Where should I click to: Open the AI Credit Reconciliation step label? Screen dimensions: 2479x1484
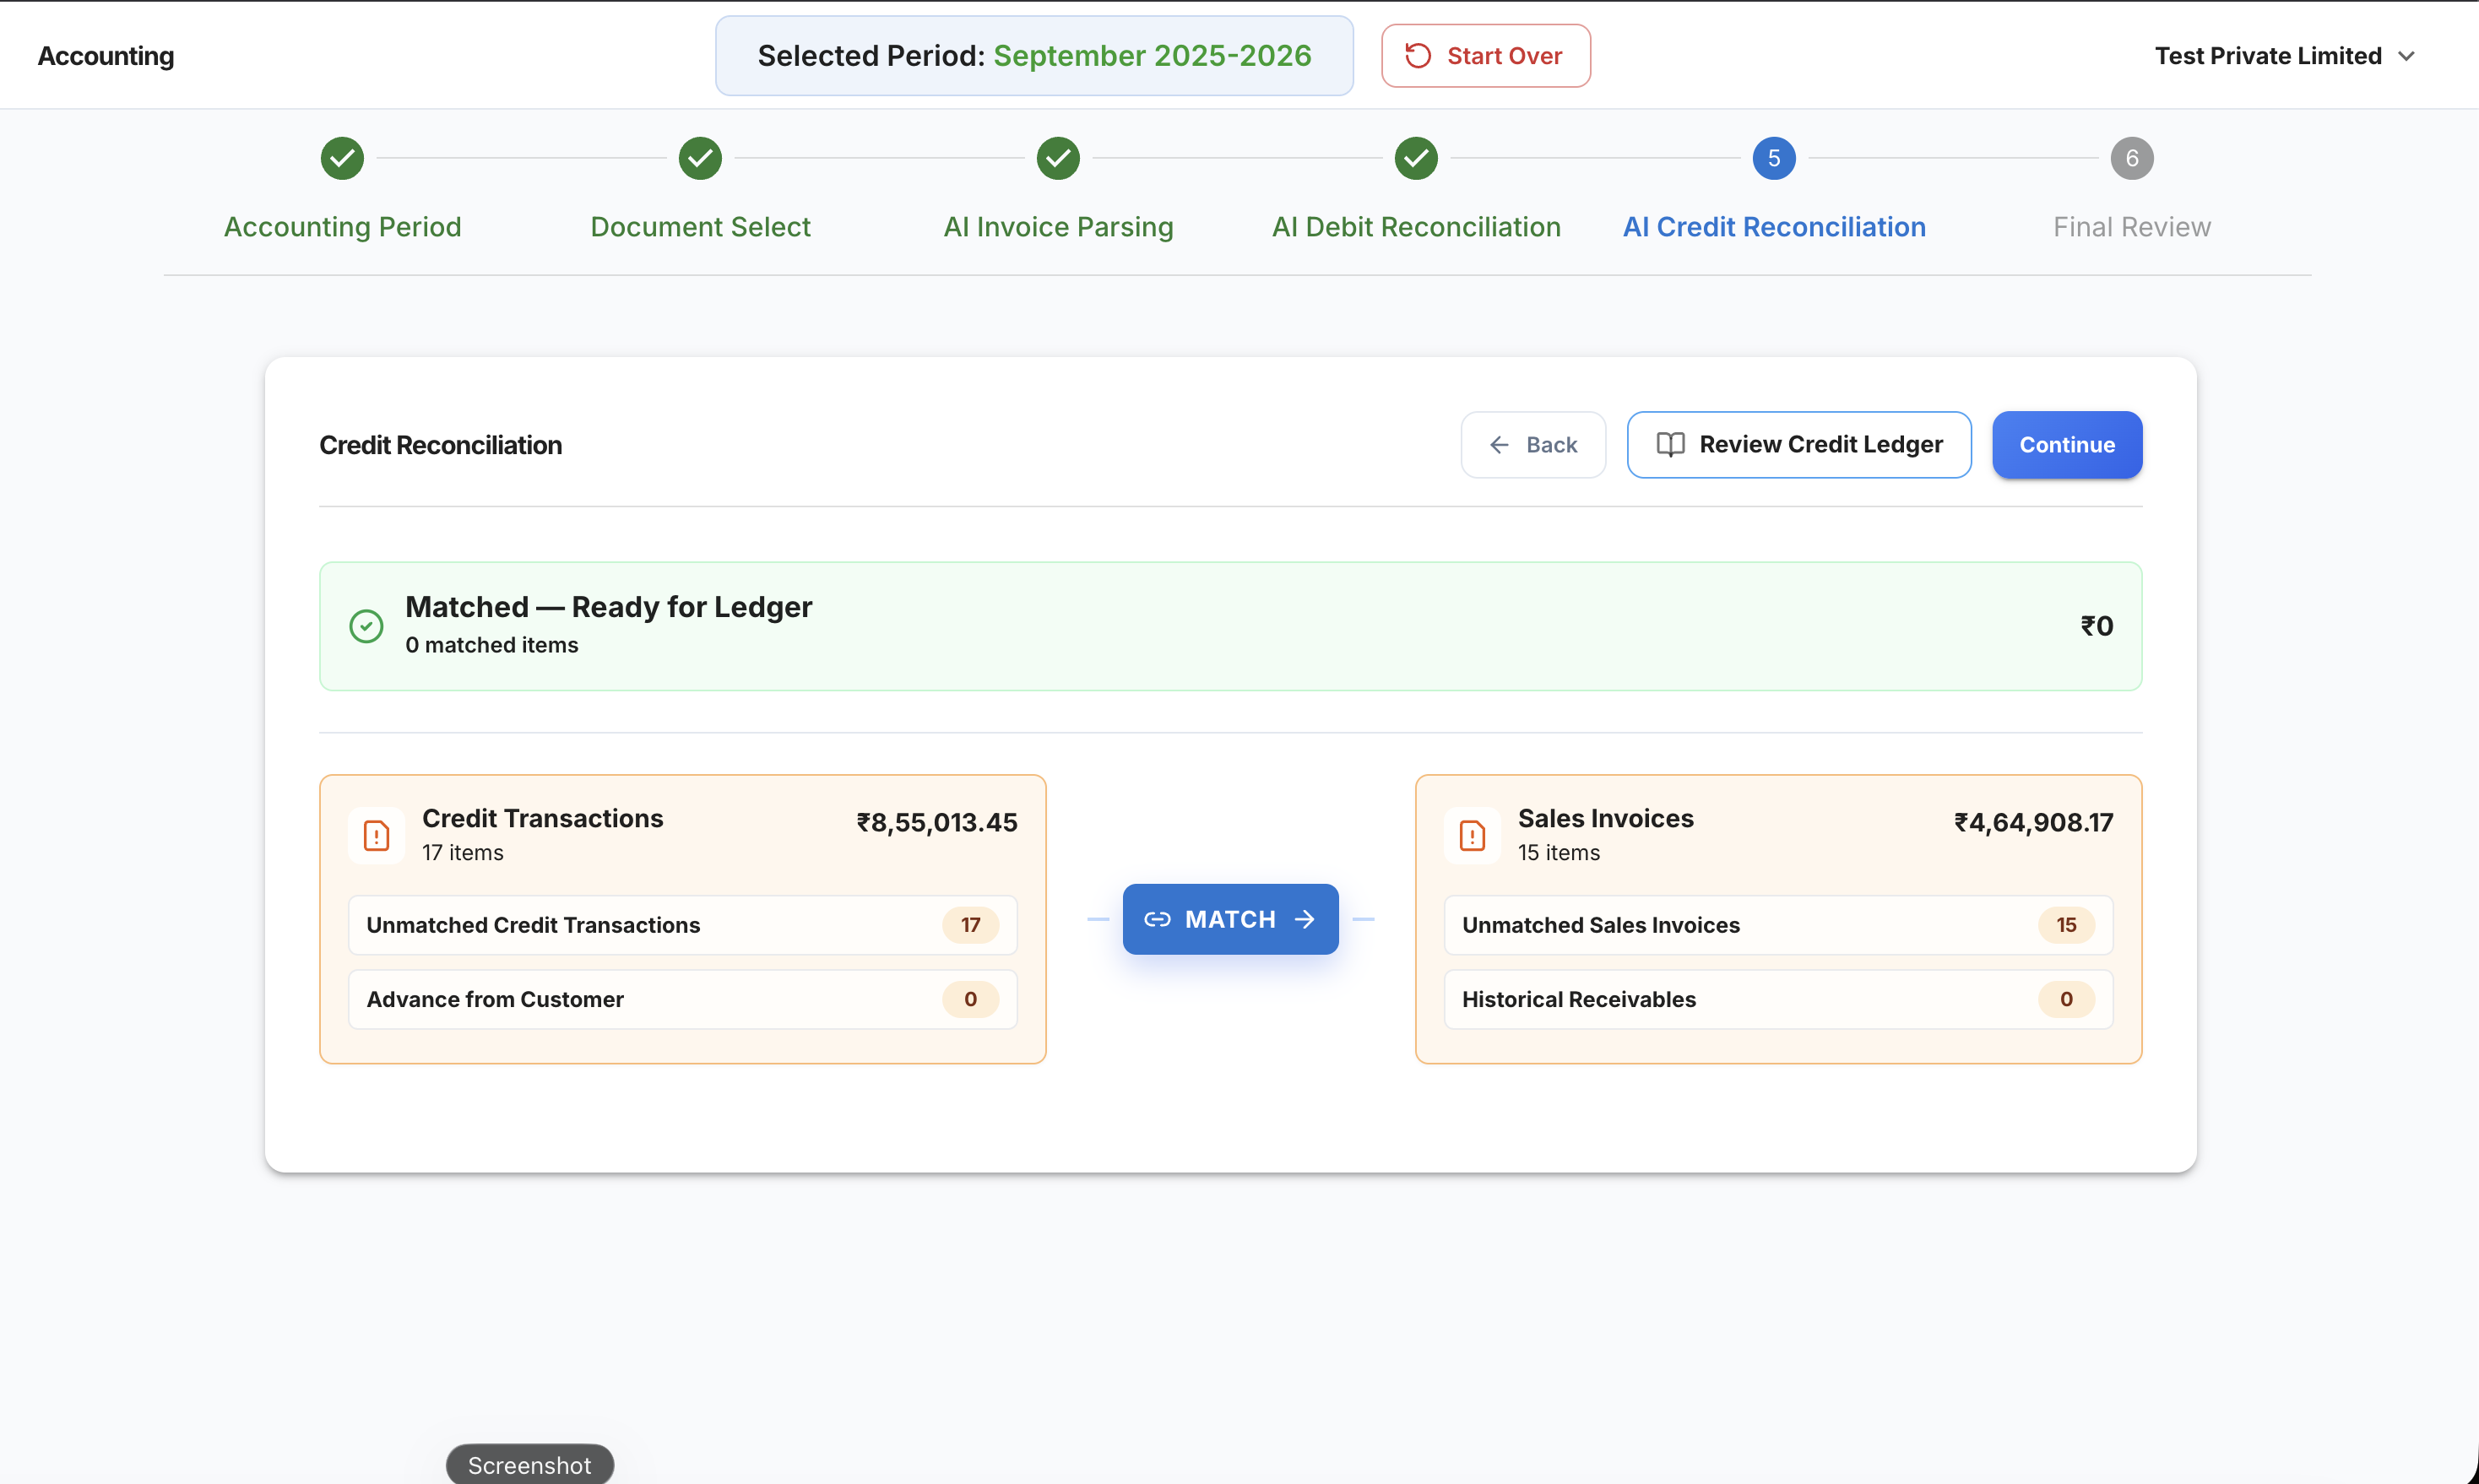(1774, 227)
